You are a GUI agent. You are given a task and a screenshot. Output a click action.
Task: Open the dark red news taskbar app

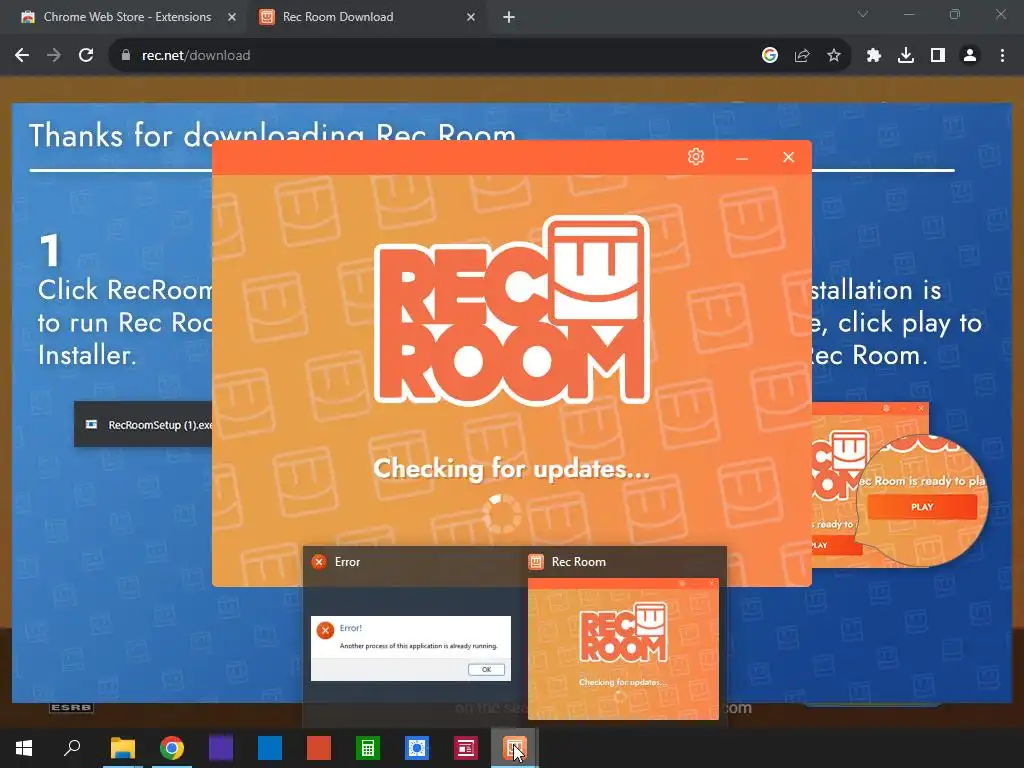466,748
